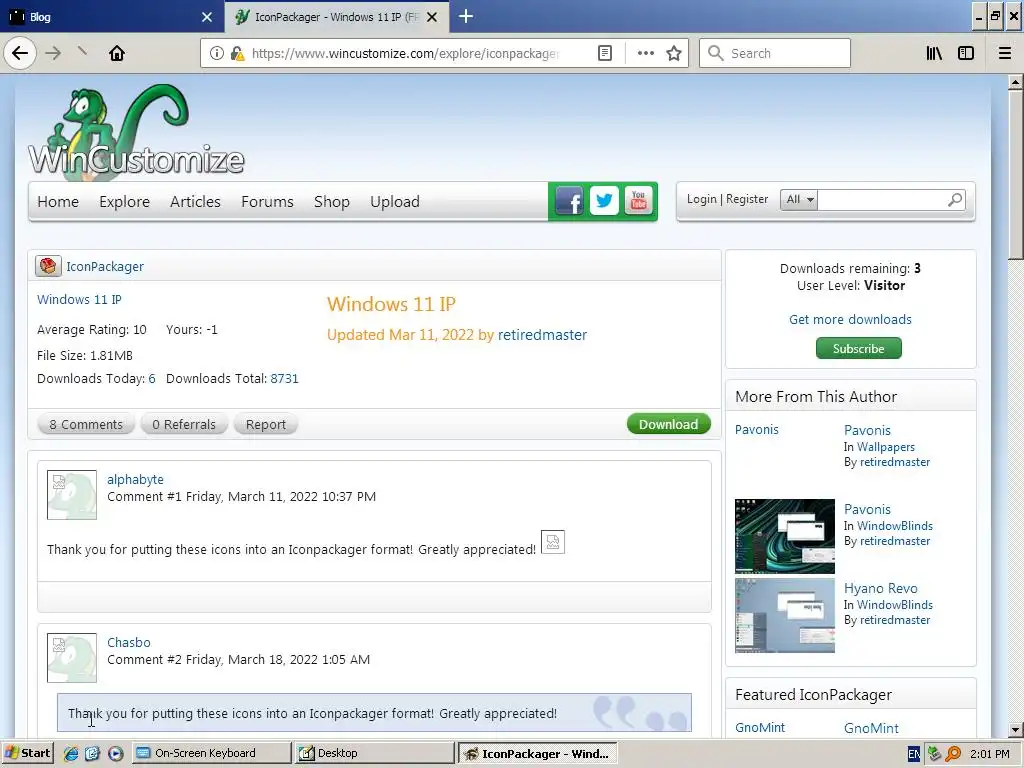Viewport: 1024px width, 768px height.
Task: Open the Explore menu item
Action: [125, 201]
